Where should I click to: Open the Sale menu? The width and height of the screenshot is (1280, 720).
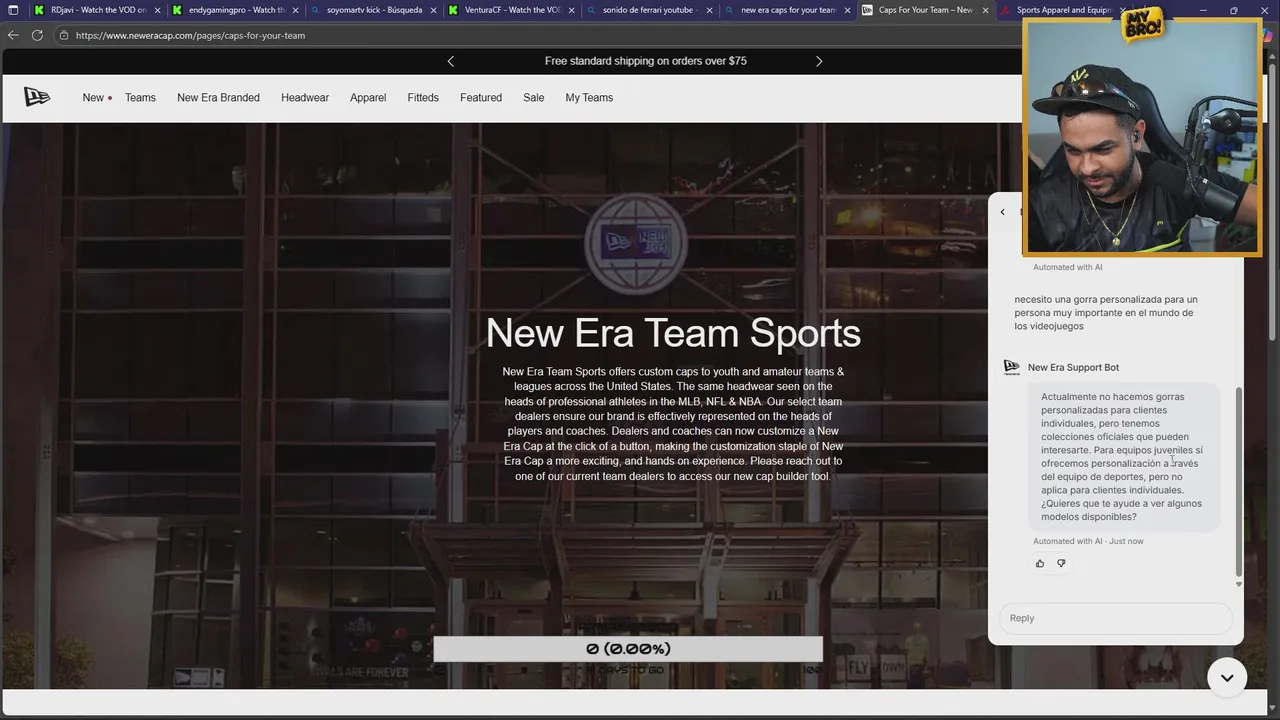point(534,98)
